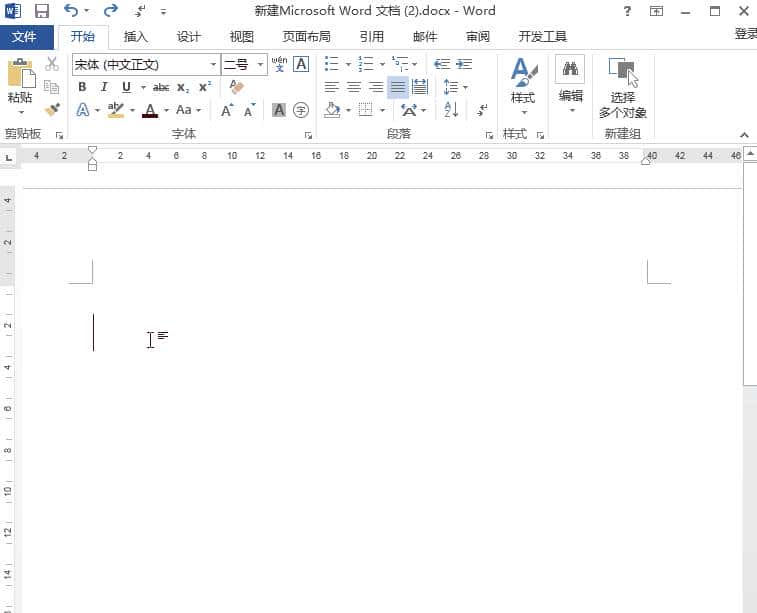757x613 pixels.
Task: Click vertical scrollbar up arrow
Action: pos(750,154)
